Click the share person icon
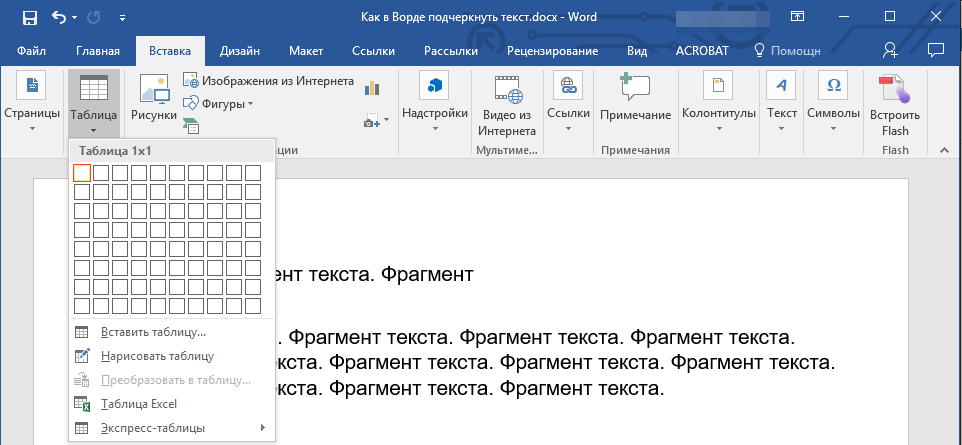Viewport: 962px width, 445px height. pos(890,50)
